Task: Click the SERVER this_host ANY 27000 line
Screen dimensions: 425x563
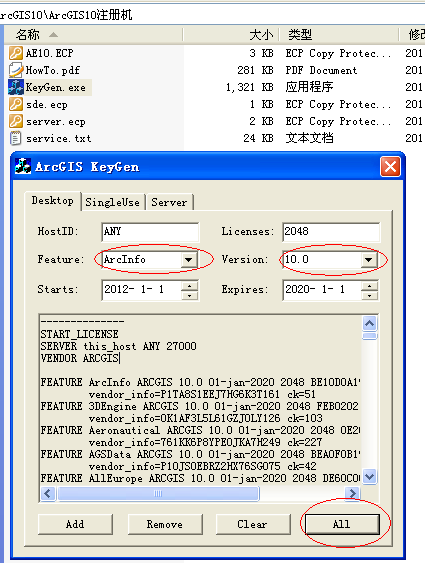Action: [x=118, y=346]
